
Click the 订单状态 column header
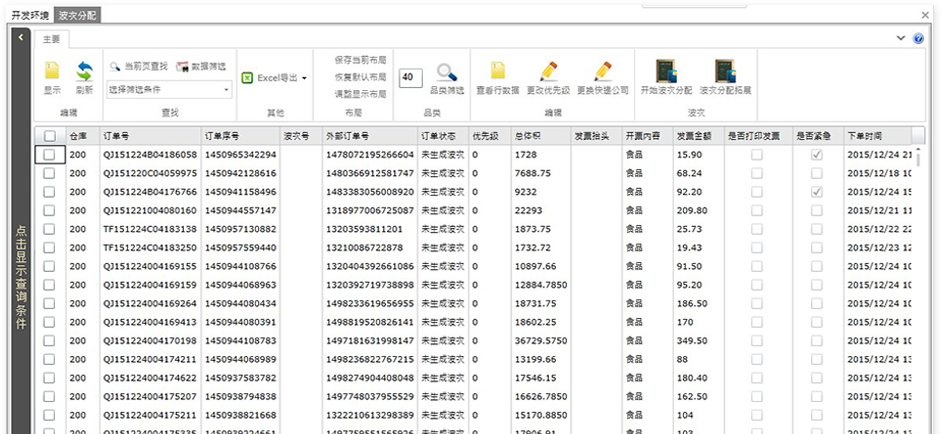442,136
